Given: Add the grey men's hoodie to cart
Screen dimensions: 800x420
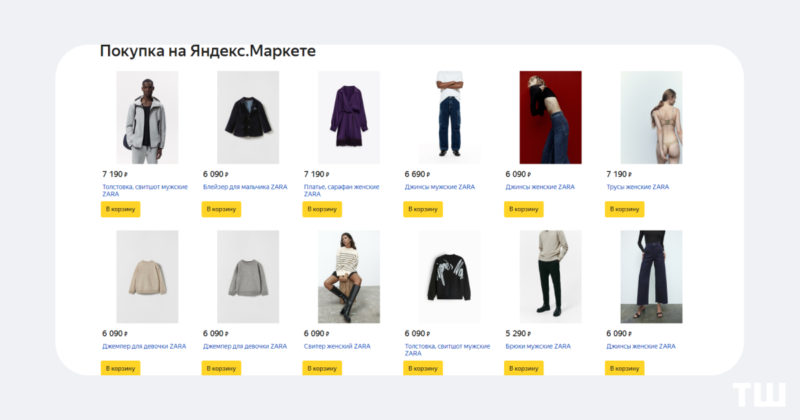Looking at the screenshot, I should 120,209.
